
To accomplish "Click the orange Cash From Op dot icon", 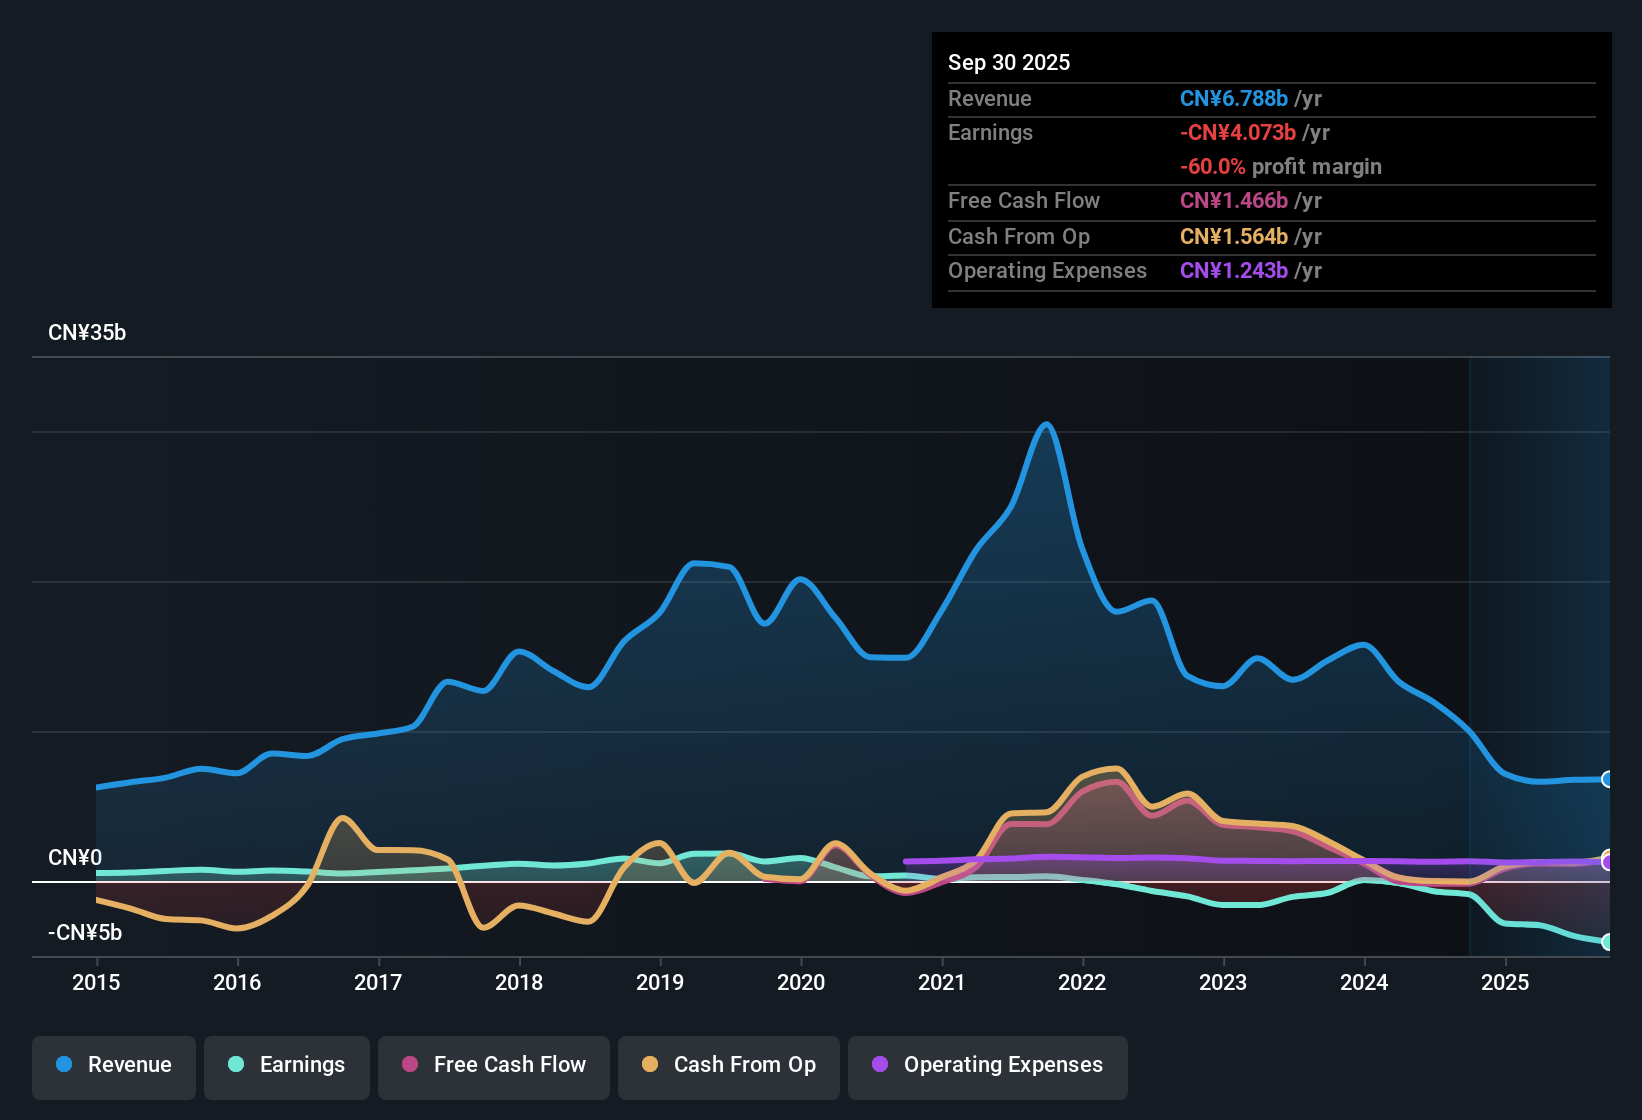I will tap(650, 1065).
